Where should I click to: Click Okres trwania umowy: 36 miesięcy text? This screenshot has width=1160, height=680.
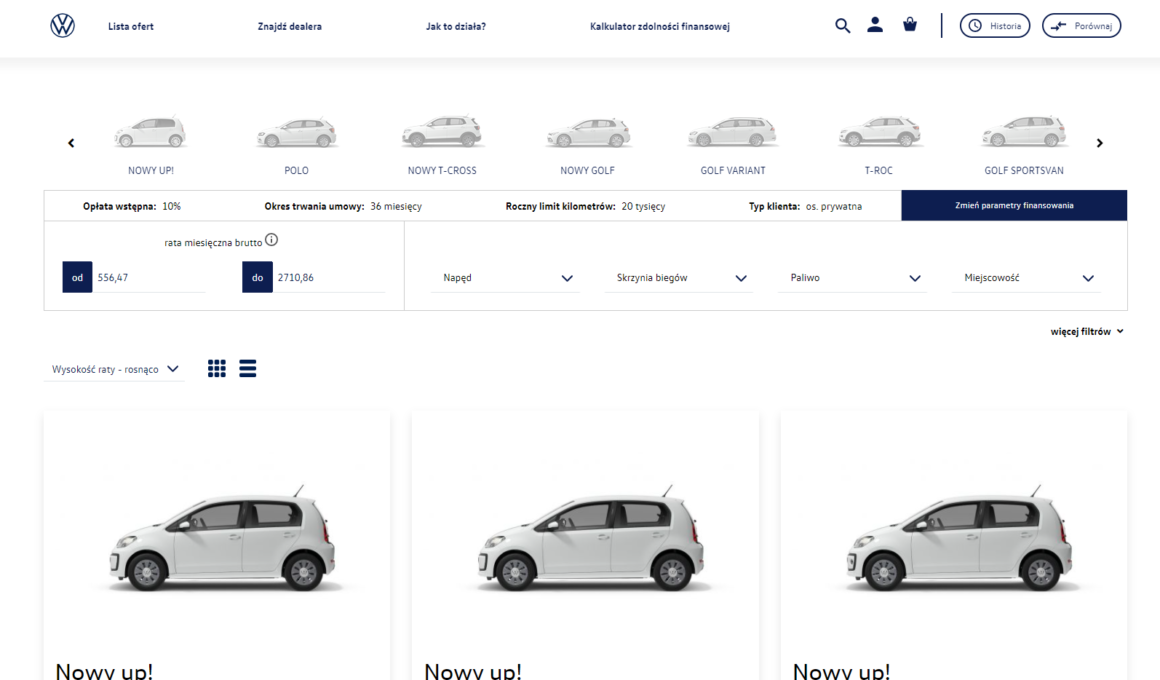point(343,206)
